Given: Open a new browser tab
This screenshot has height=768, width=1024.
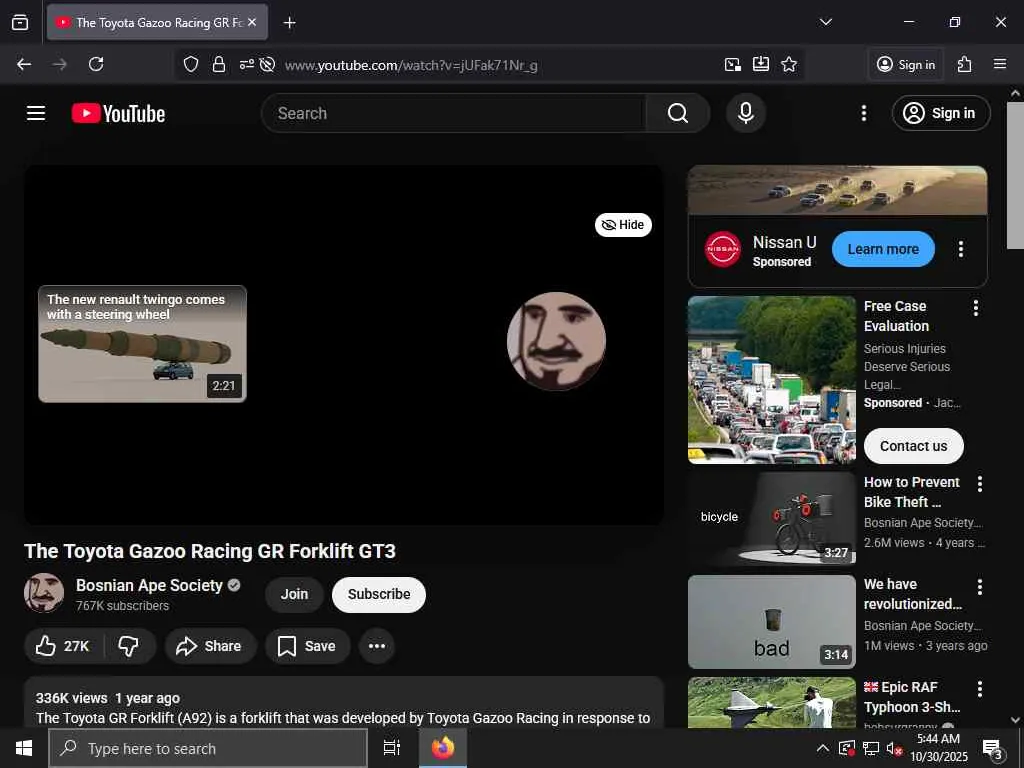Looking at the screenshot, I should point(289,23).
